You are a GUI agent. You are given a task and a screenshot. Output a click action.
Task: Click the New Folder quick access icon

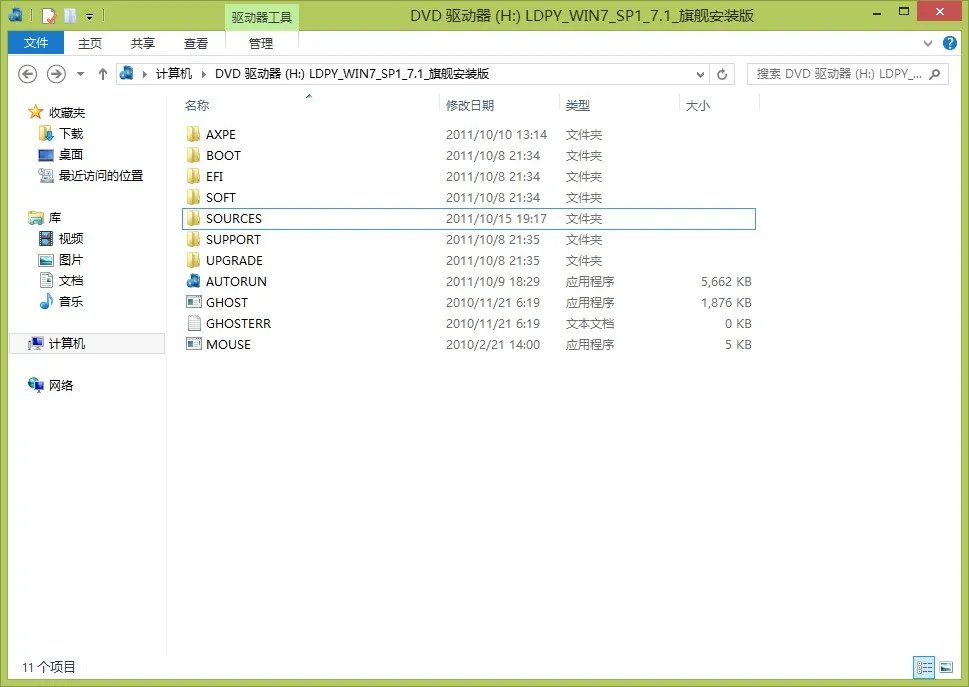pyautogui.click(x=69, y=16)
